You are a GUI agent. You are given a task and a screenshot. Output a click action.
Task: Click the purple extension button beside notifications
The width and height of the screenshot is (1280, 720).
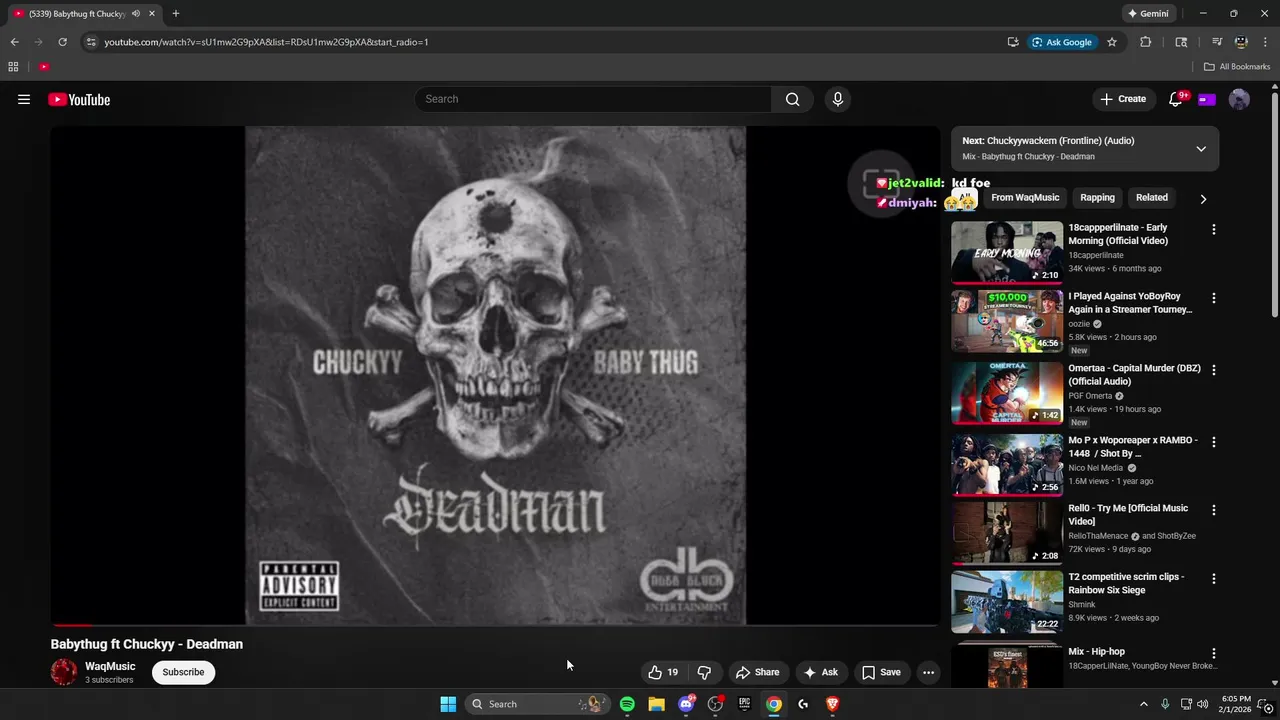pyautogui.click(x=1207, y=99)
